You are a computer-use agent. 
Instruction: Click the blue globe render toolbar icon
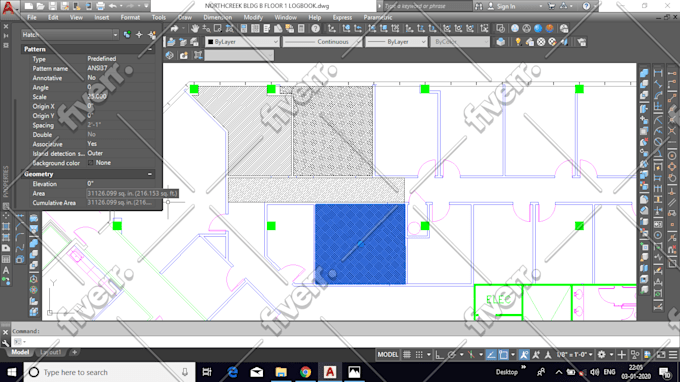(538, 29)
